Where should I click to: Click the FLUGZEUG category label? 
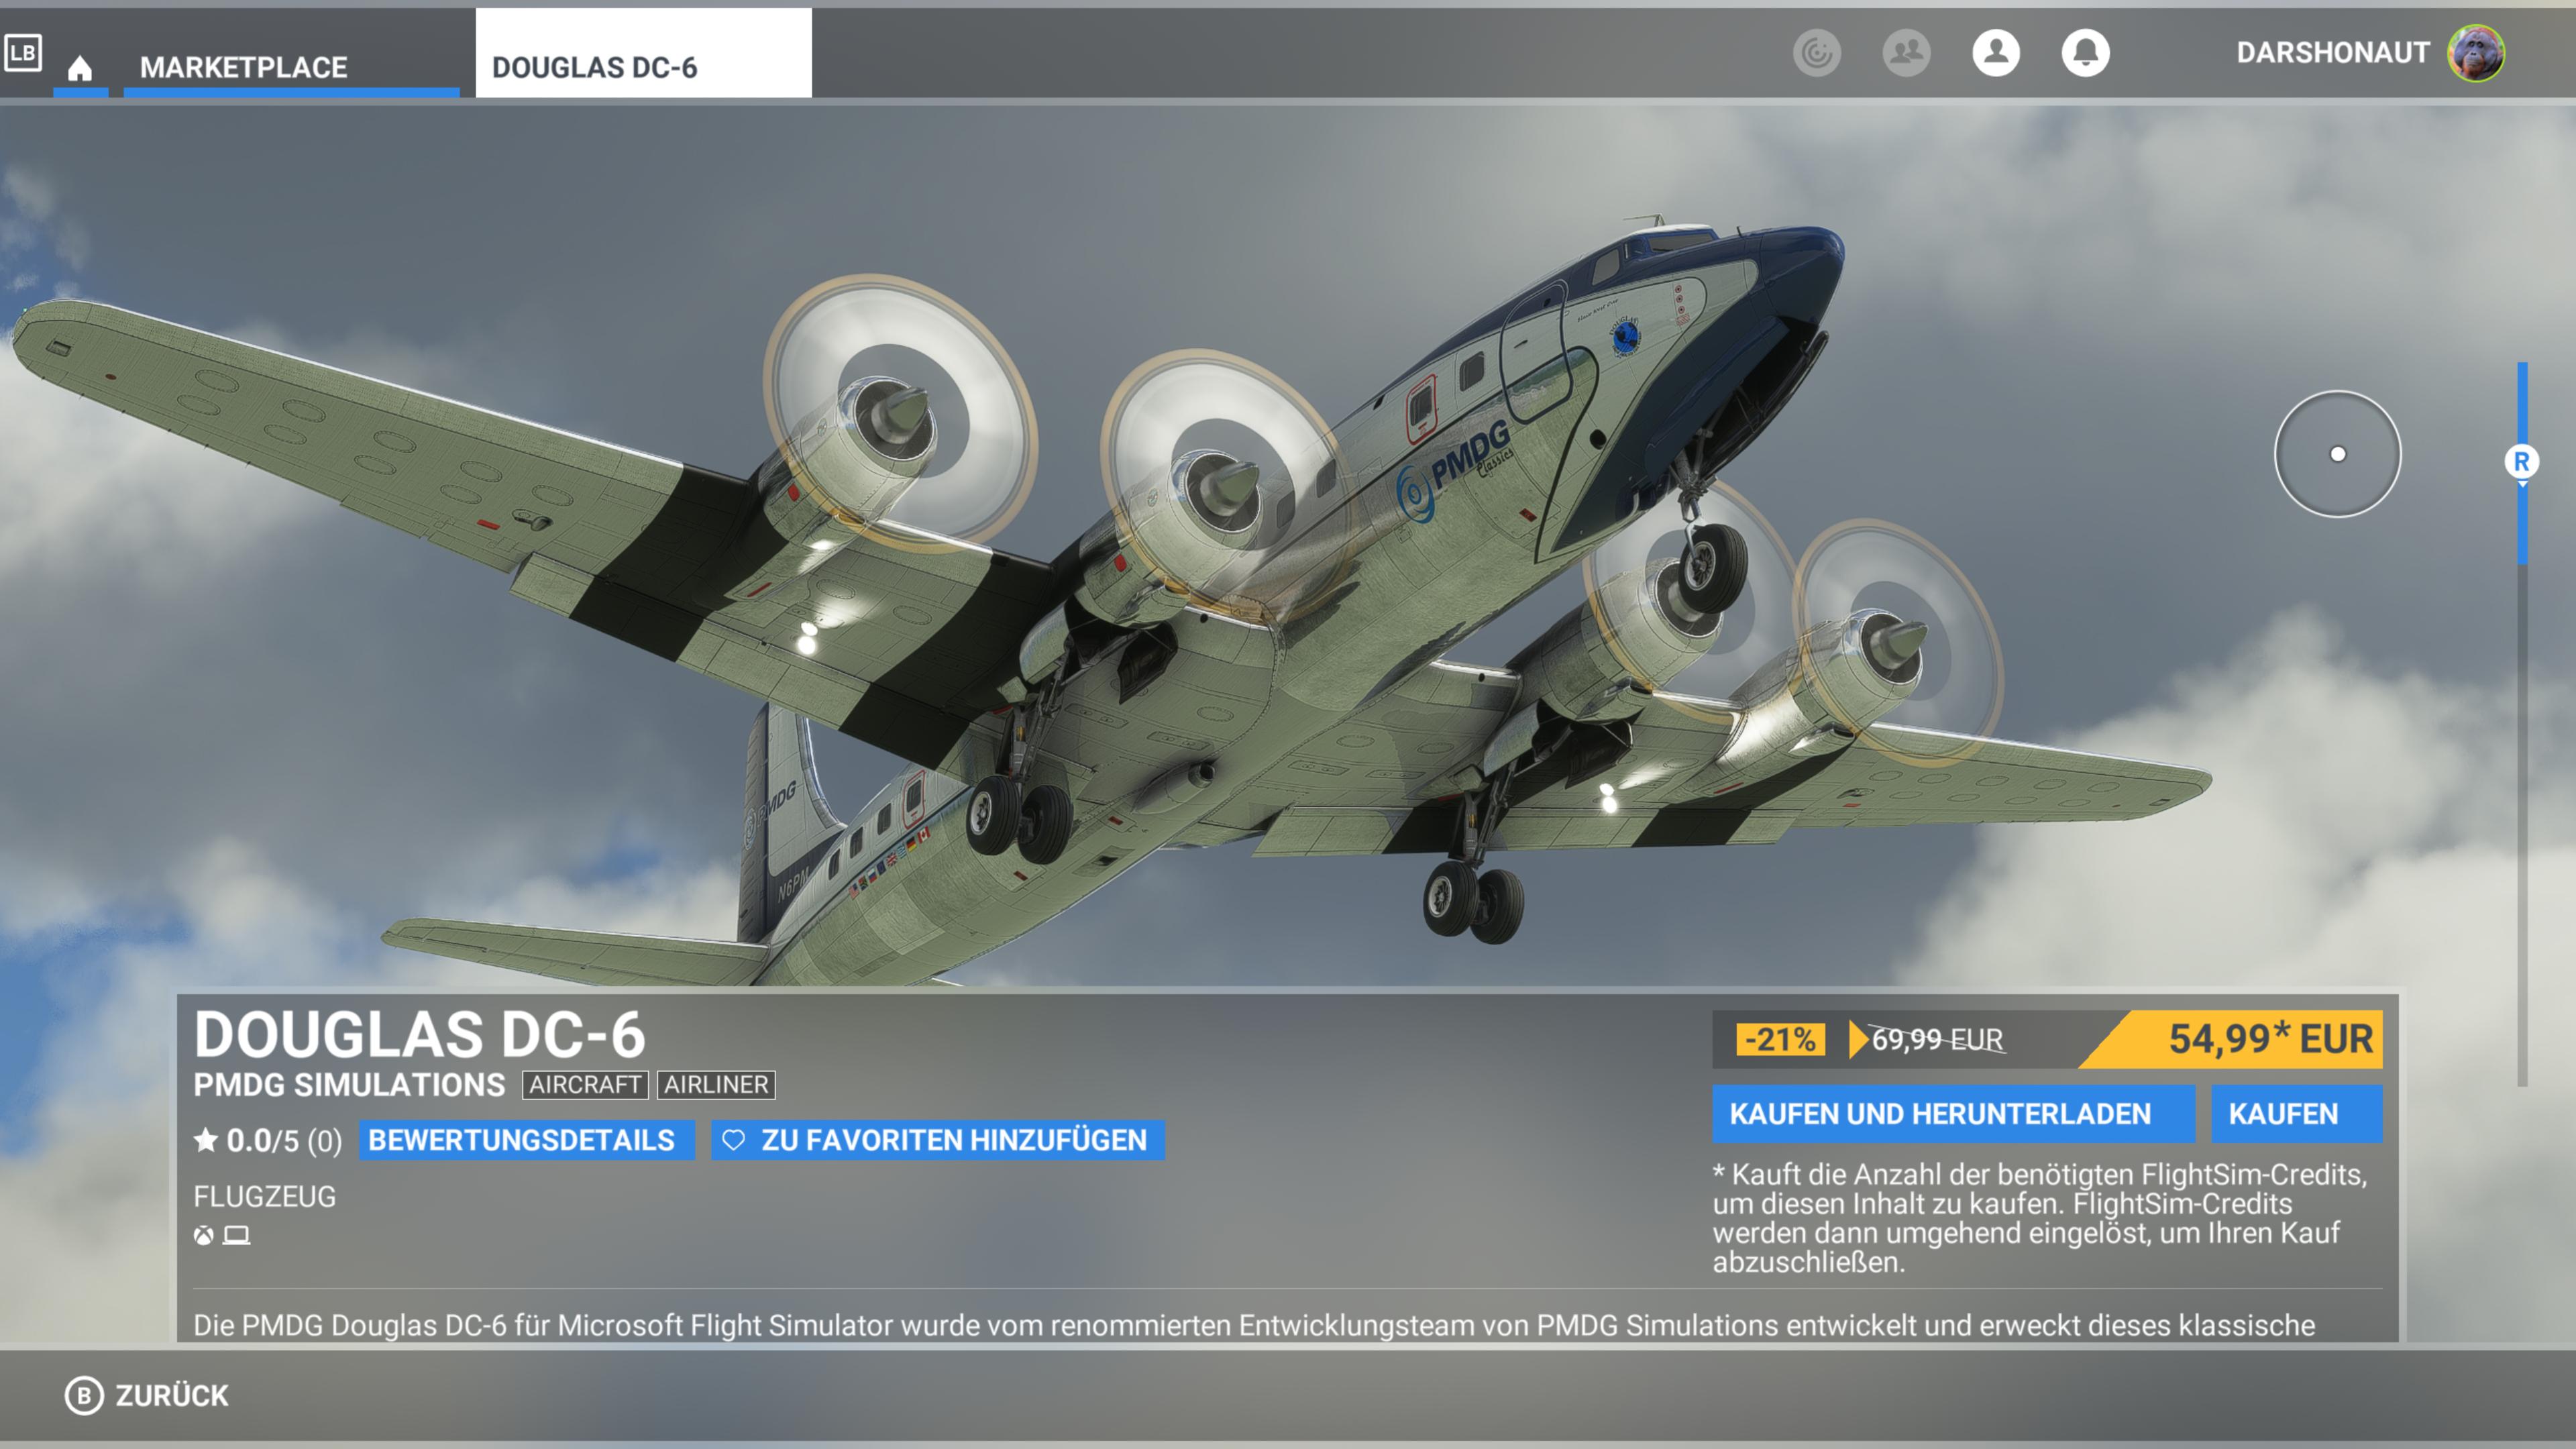tap(264, 1197)
